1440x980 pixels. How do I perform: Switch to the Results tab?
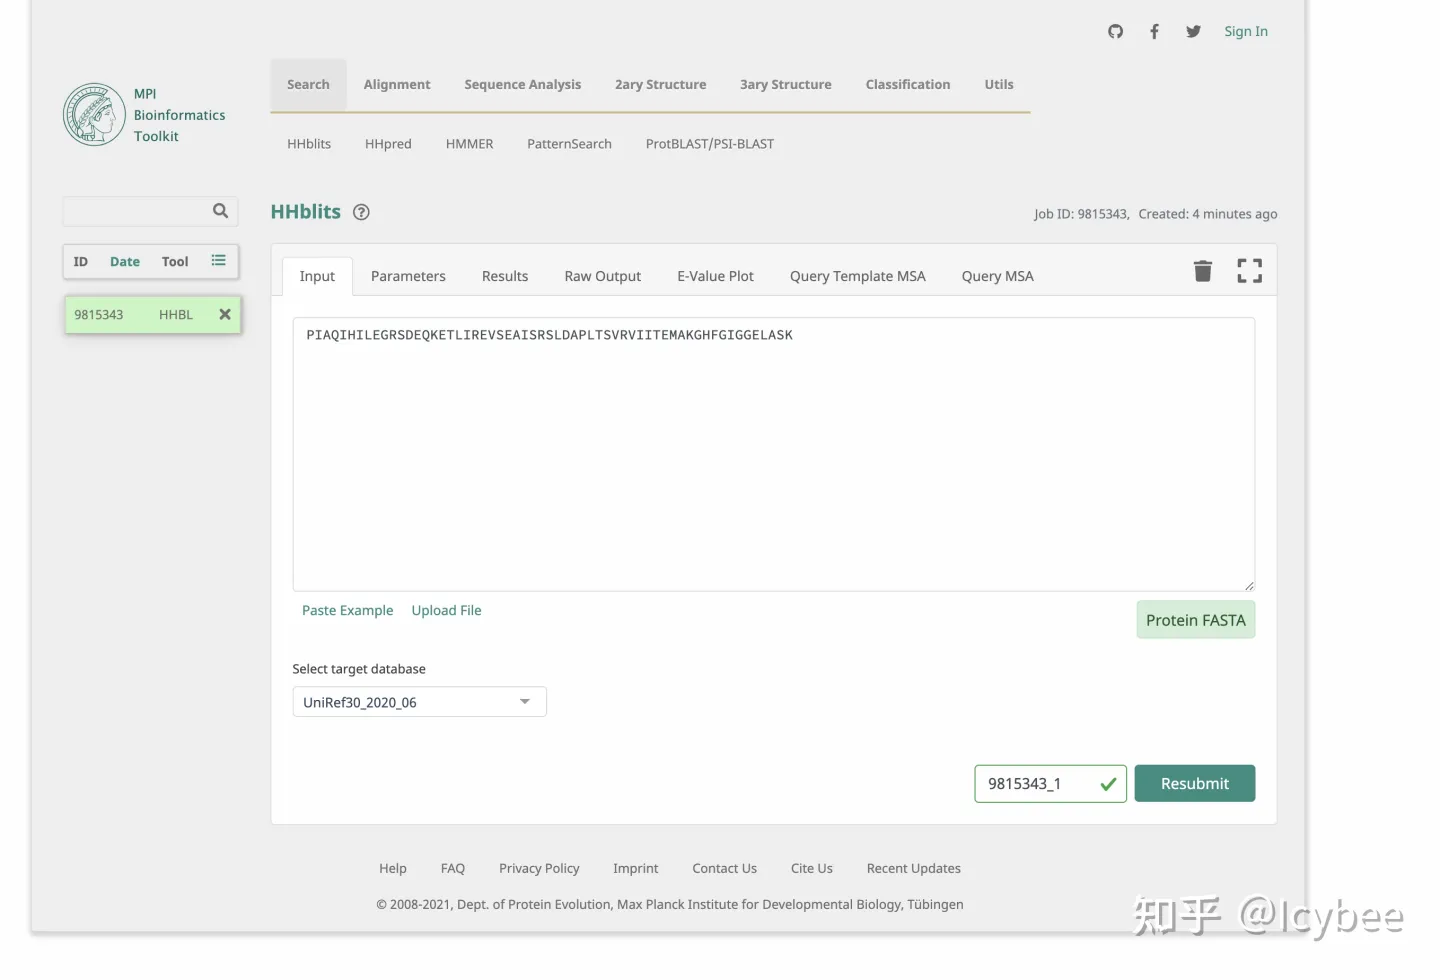[504, 276]
